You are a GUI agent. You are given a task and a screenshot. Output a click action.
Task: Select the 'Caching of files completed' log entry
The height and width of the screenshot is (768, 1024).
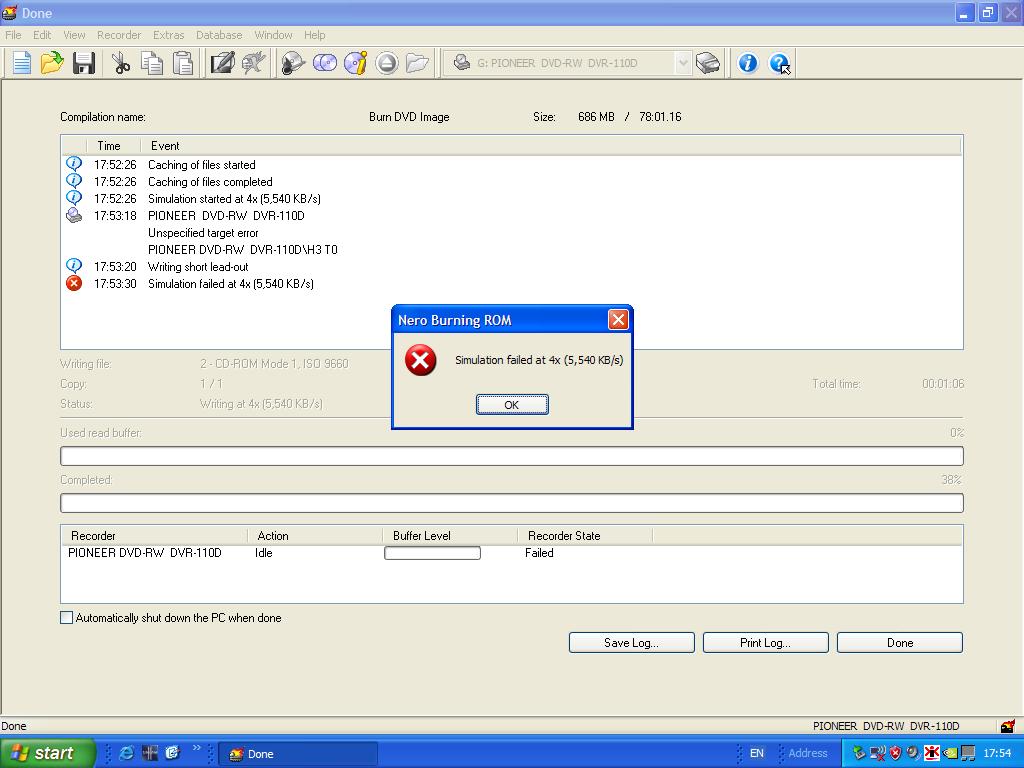(x=210, y=182)
